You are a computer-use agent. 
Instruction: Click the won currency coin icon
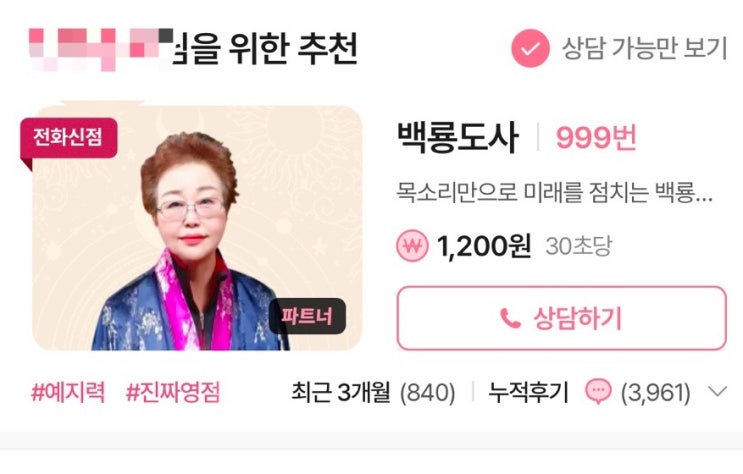coord(412,246)
